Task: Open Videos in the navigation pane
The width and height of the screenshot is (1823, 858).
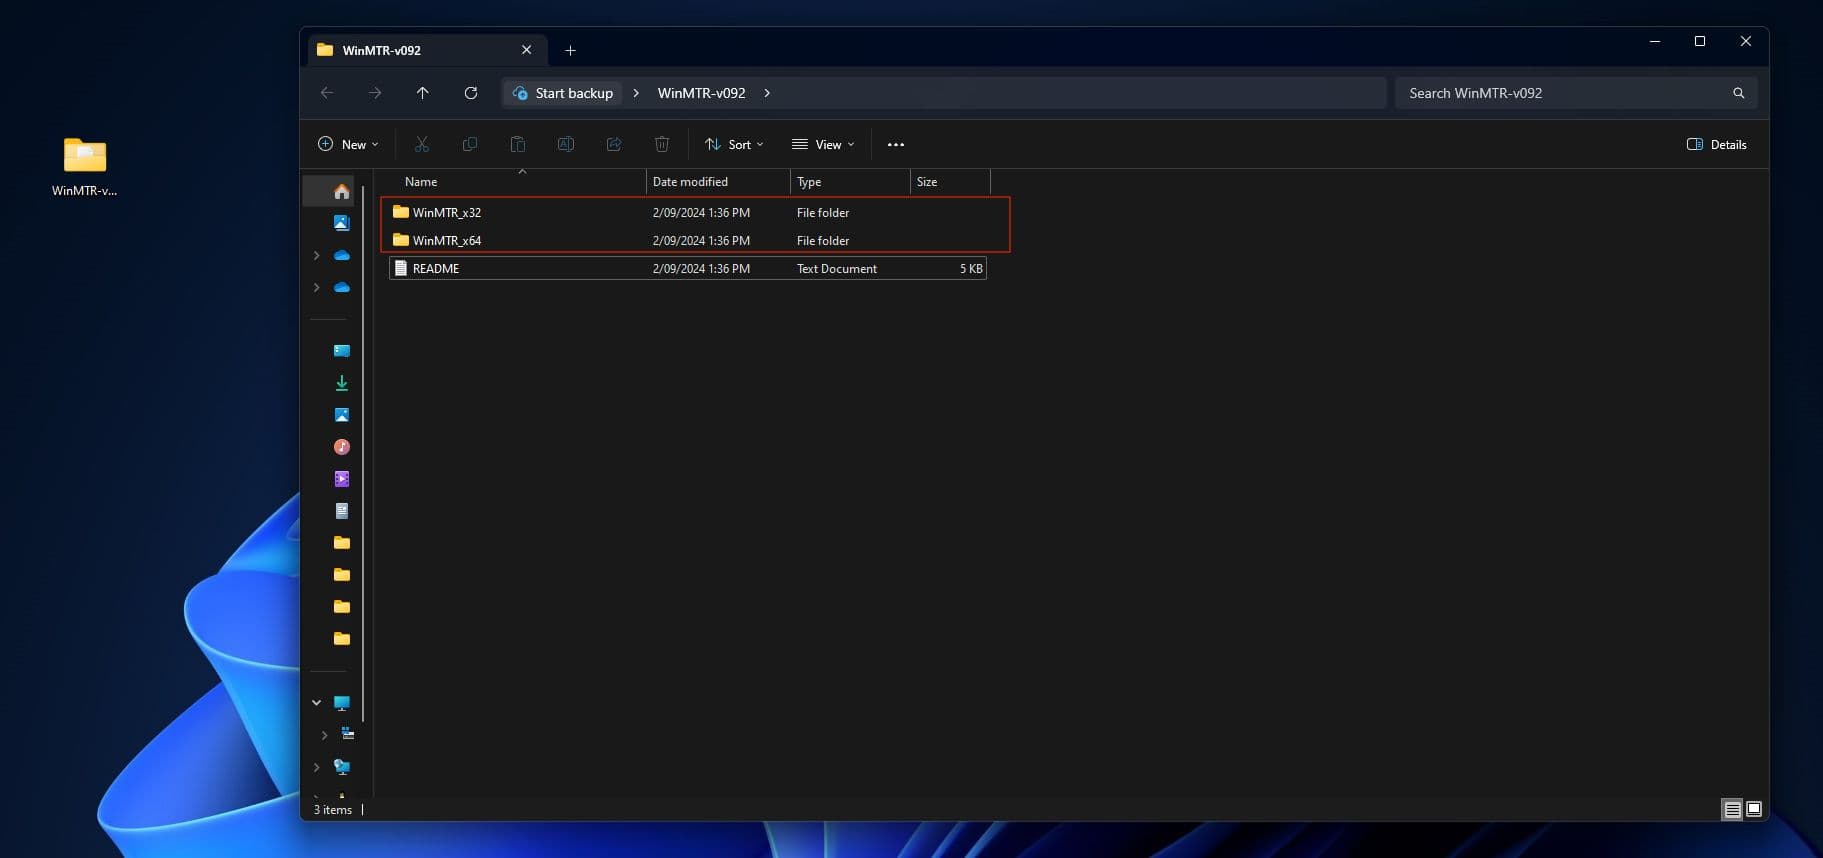Action: [342, 479]
